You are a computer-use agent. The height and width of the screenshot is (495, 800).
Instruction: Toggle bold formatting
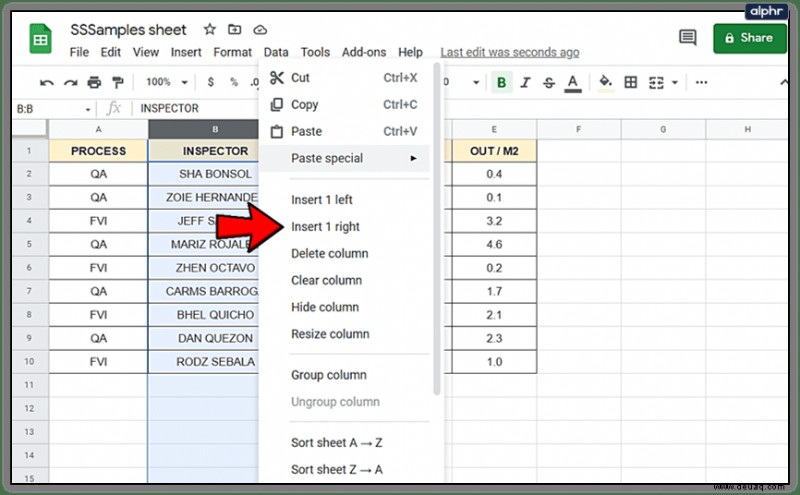502,83
